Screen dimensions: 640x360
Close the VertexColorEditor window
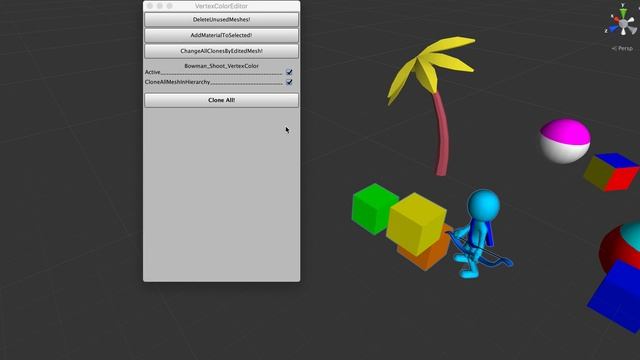pyautogui.click(x=150, y=6)
